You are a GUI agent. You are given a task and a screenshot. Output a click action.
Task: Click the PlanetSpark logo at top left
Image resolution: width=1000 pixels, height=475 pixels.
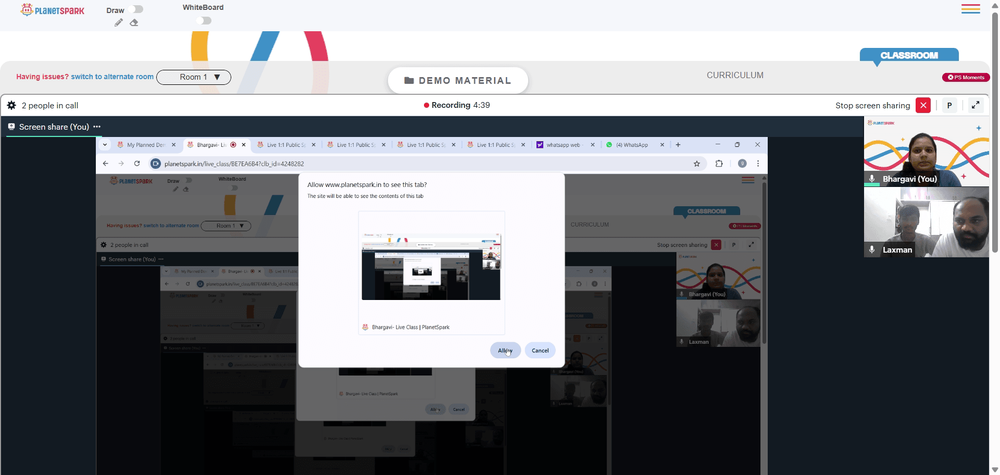(x=52, y=10)
